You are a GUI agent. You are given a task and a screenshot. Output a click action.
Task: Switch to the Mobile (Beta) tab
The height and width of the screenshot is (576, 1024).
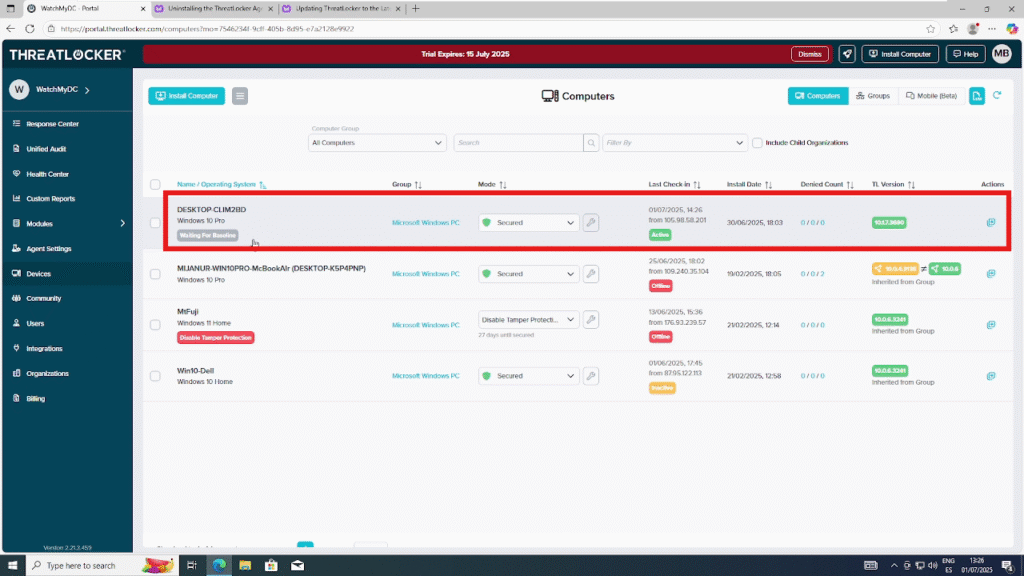click(931, 96)
